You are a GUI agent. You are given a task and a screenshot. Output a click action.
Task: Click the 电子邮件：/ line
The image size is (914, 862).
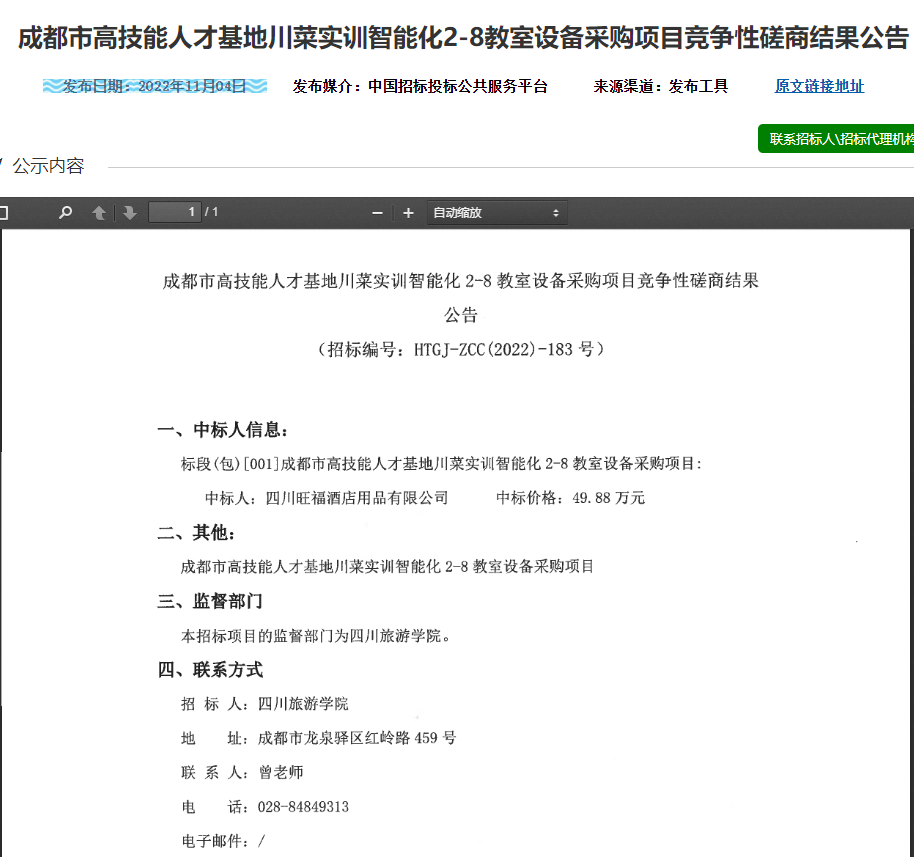(223, 841)
